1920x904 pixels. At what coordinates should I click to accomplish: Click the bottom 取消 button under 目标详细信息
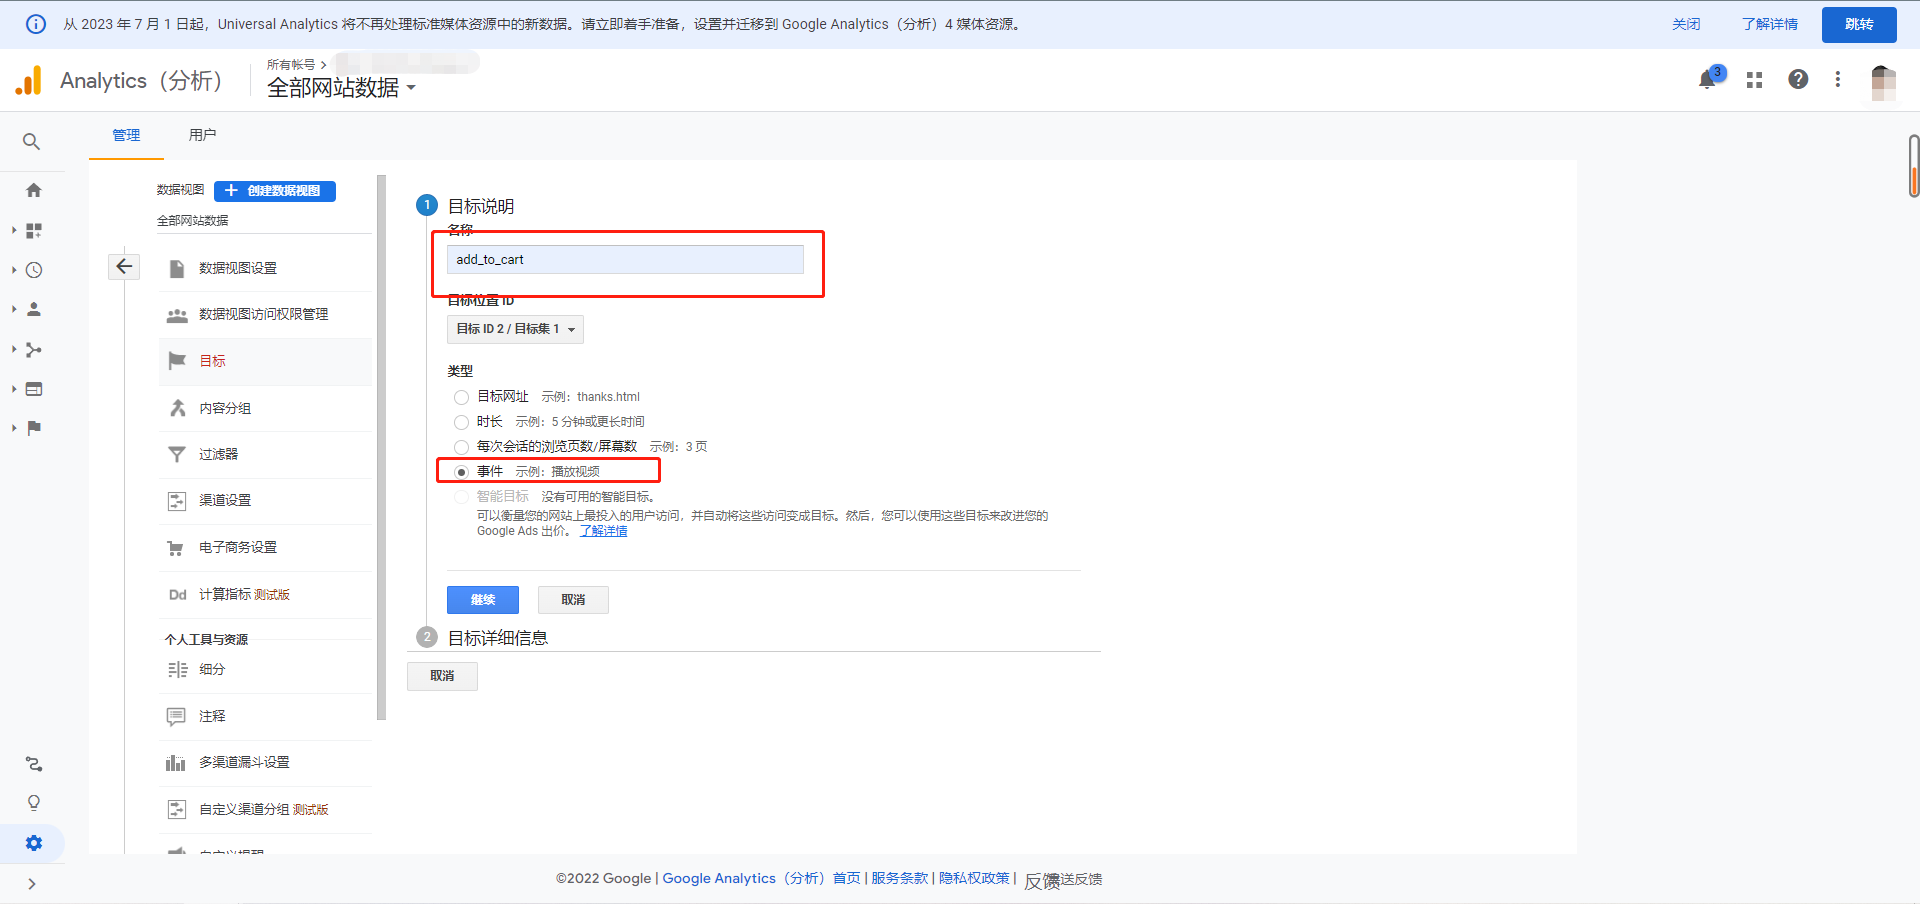(x=442, y=676)
